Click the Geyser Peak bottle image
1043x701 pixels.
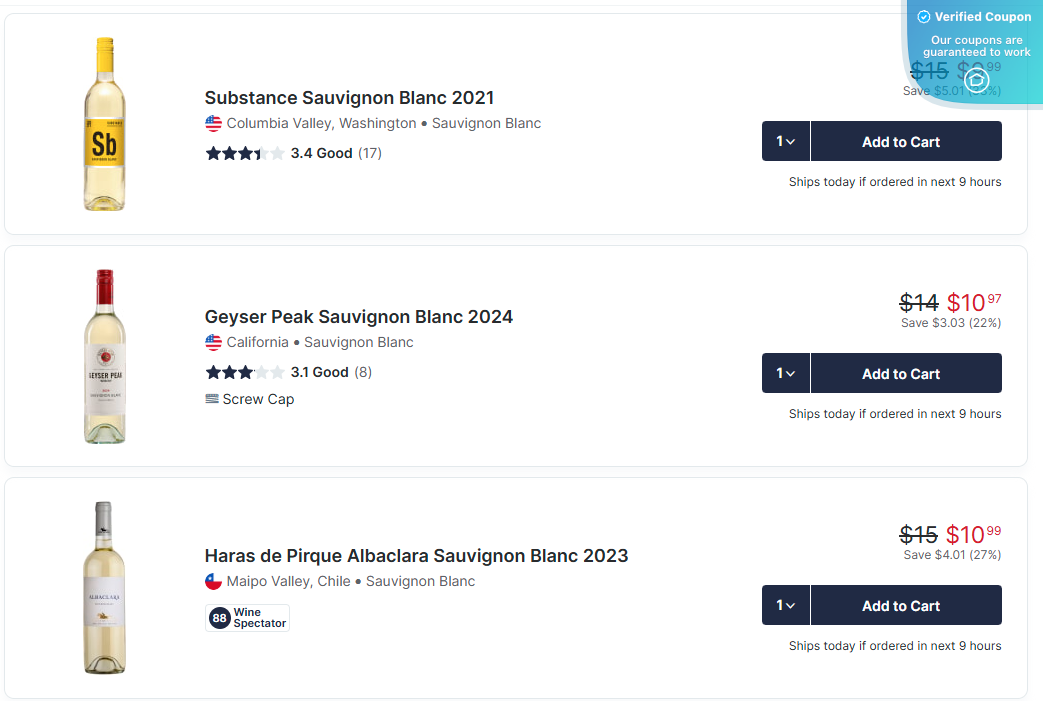[x=105, y=356]
